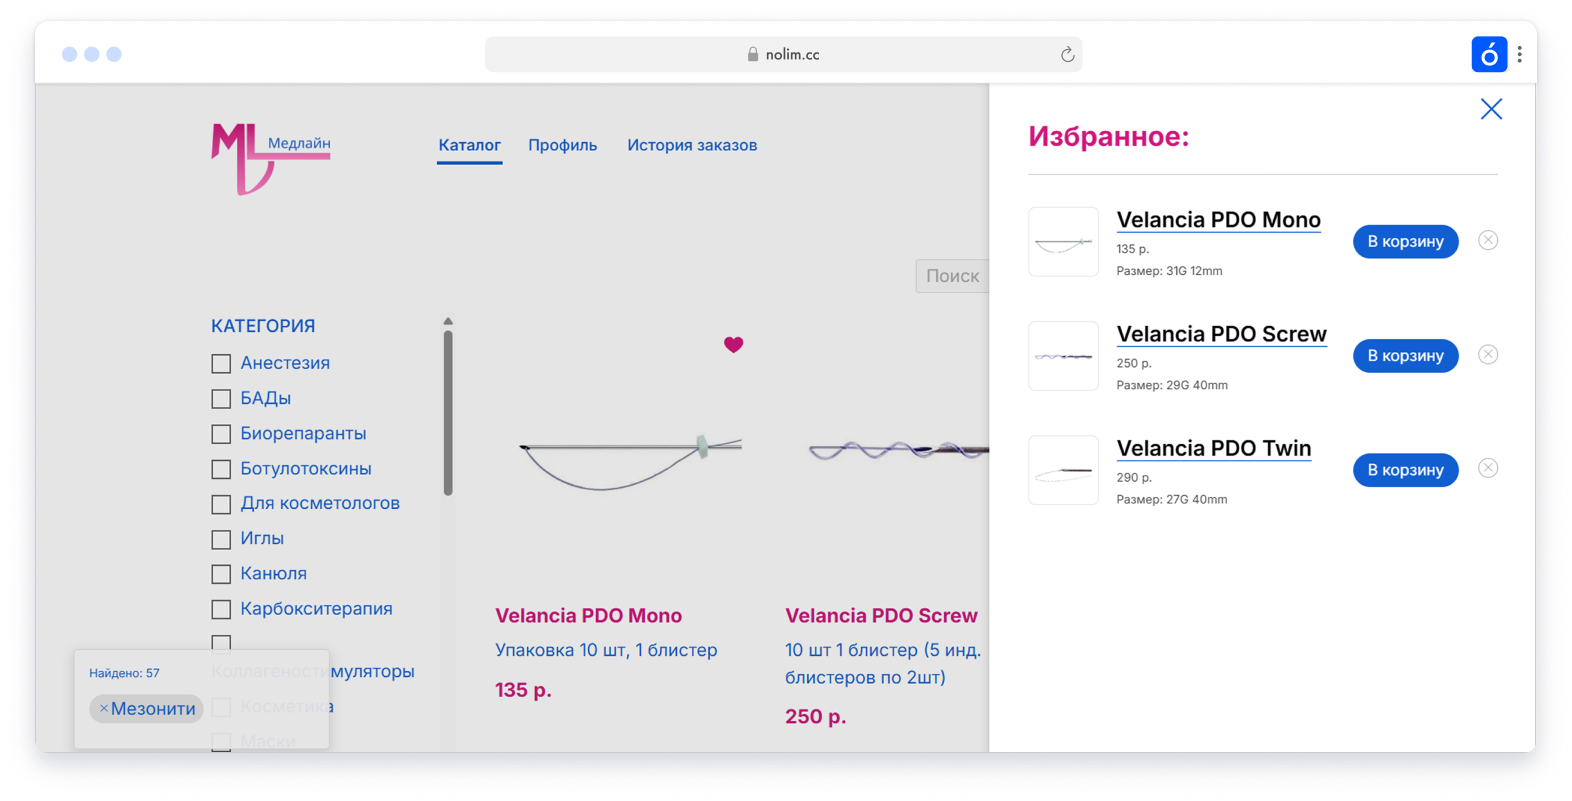Remove the Мезонити filter tag
1572x801 pixels.
coord(103,708)
